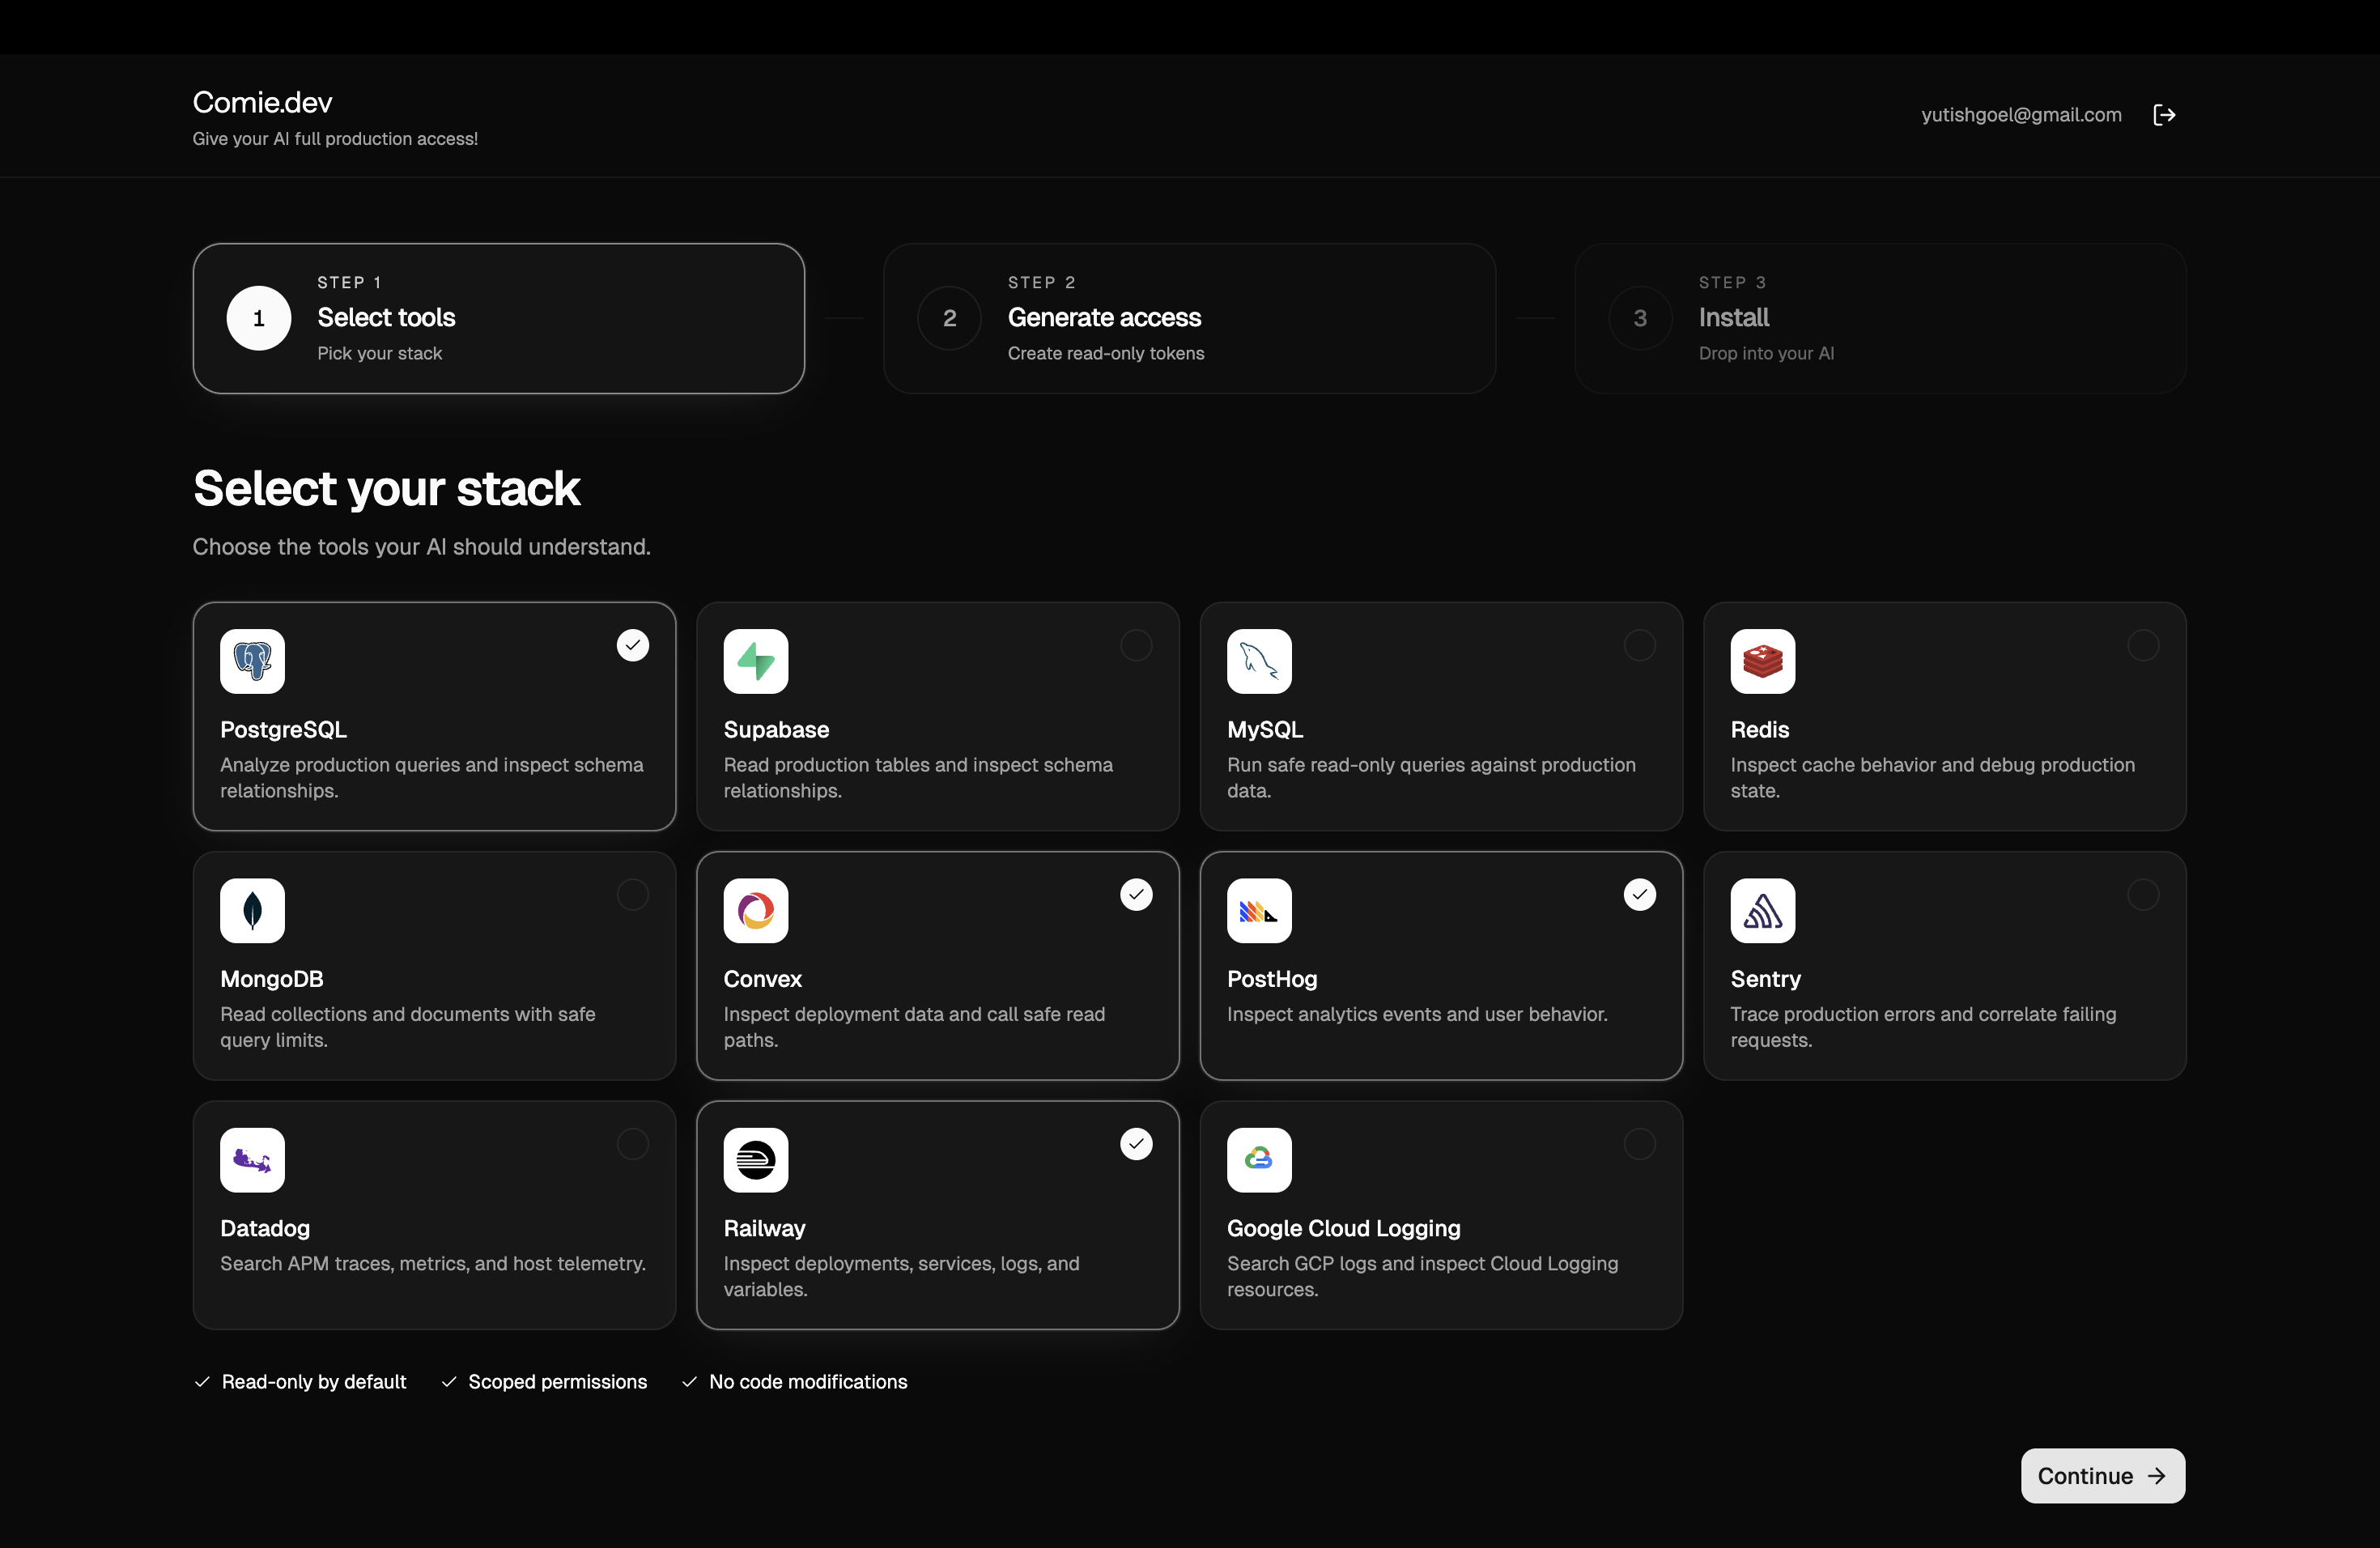Click the Convex swirl icon
Screen dimensions: 2380x1548
(756, 911)
